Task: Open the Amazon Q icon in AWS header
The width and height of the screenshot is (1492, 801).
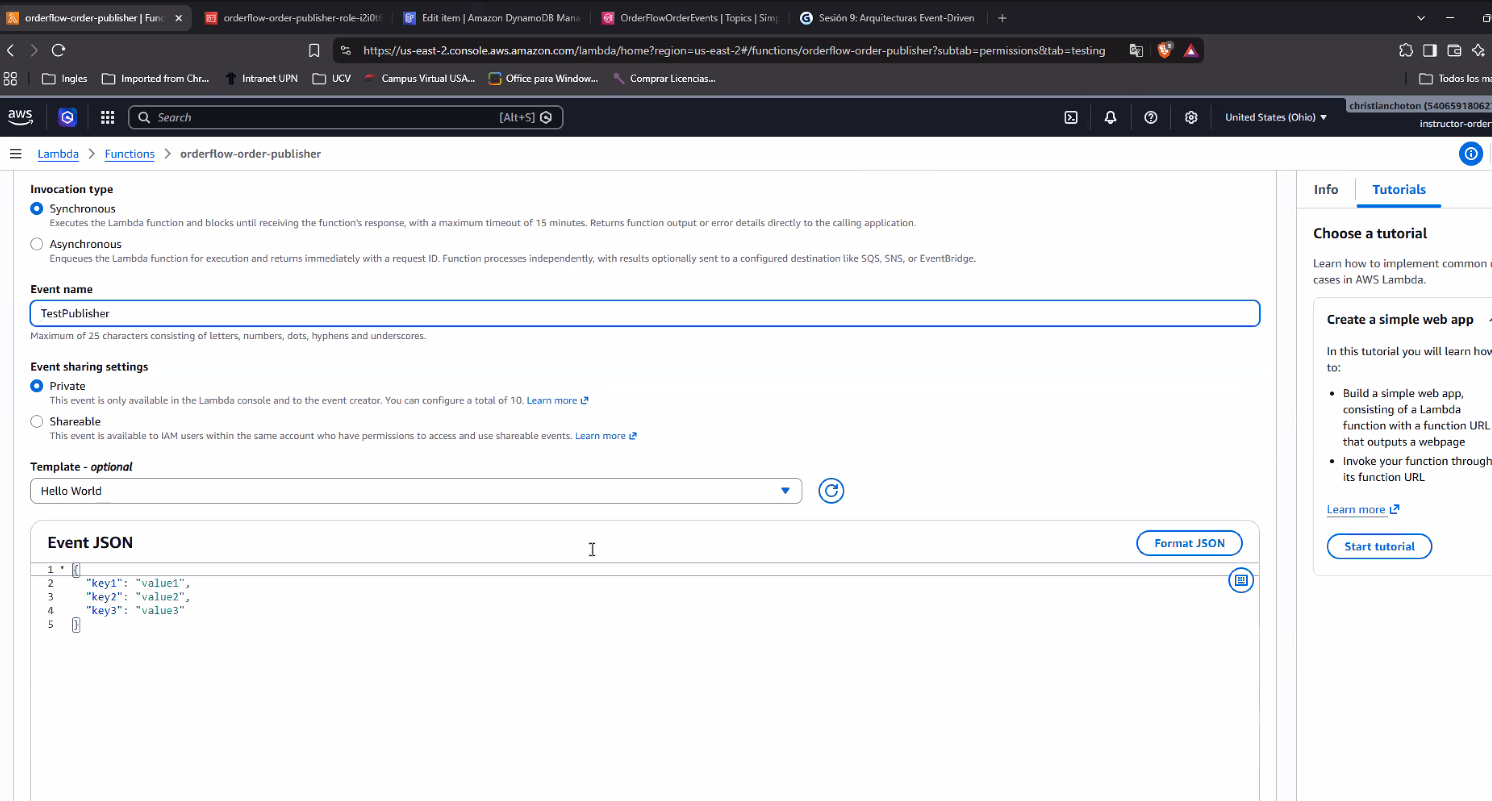Action: coord(67,117)
